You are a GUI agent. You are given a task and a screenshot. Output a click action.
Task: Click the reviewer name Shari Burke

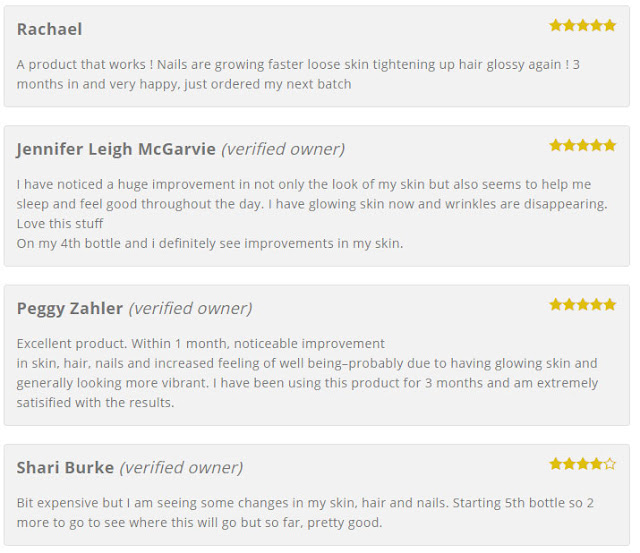coord(65,467)
